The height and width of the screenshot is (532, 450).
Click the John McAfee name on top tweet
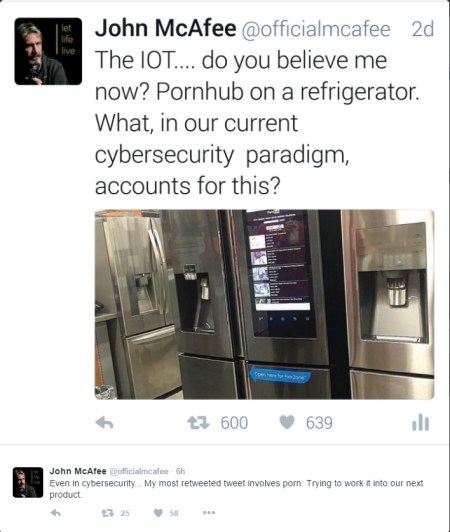click(x=166, y=28)
